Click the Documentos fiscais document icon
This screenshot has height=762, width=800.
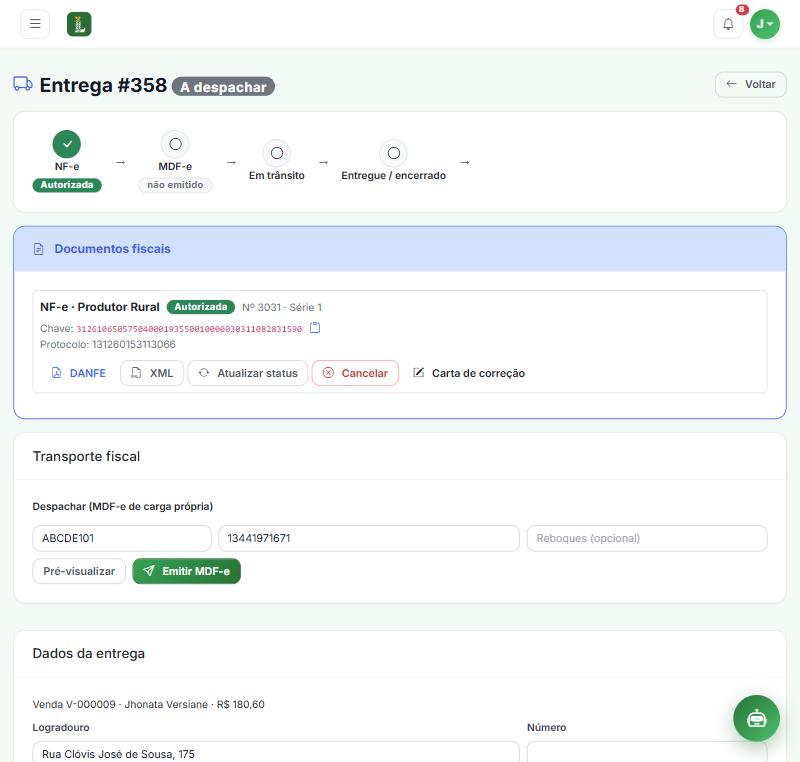click(x=38, y=249)
